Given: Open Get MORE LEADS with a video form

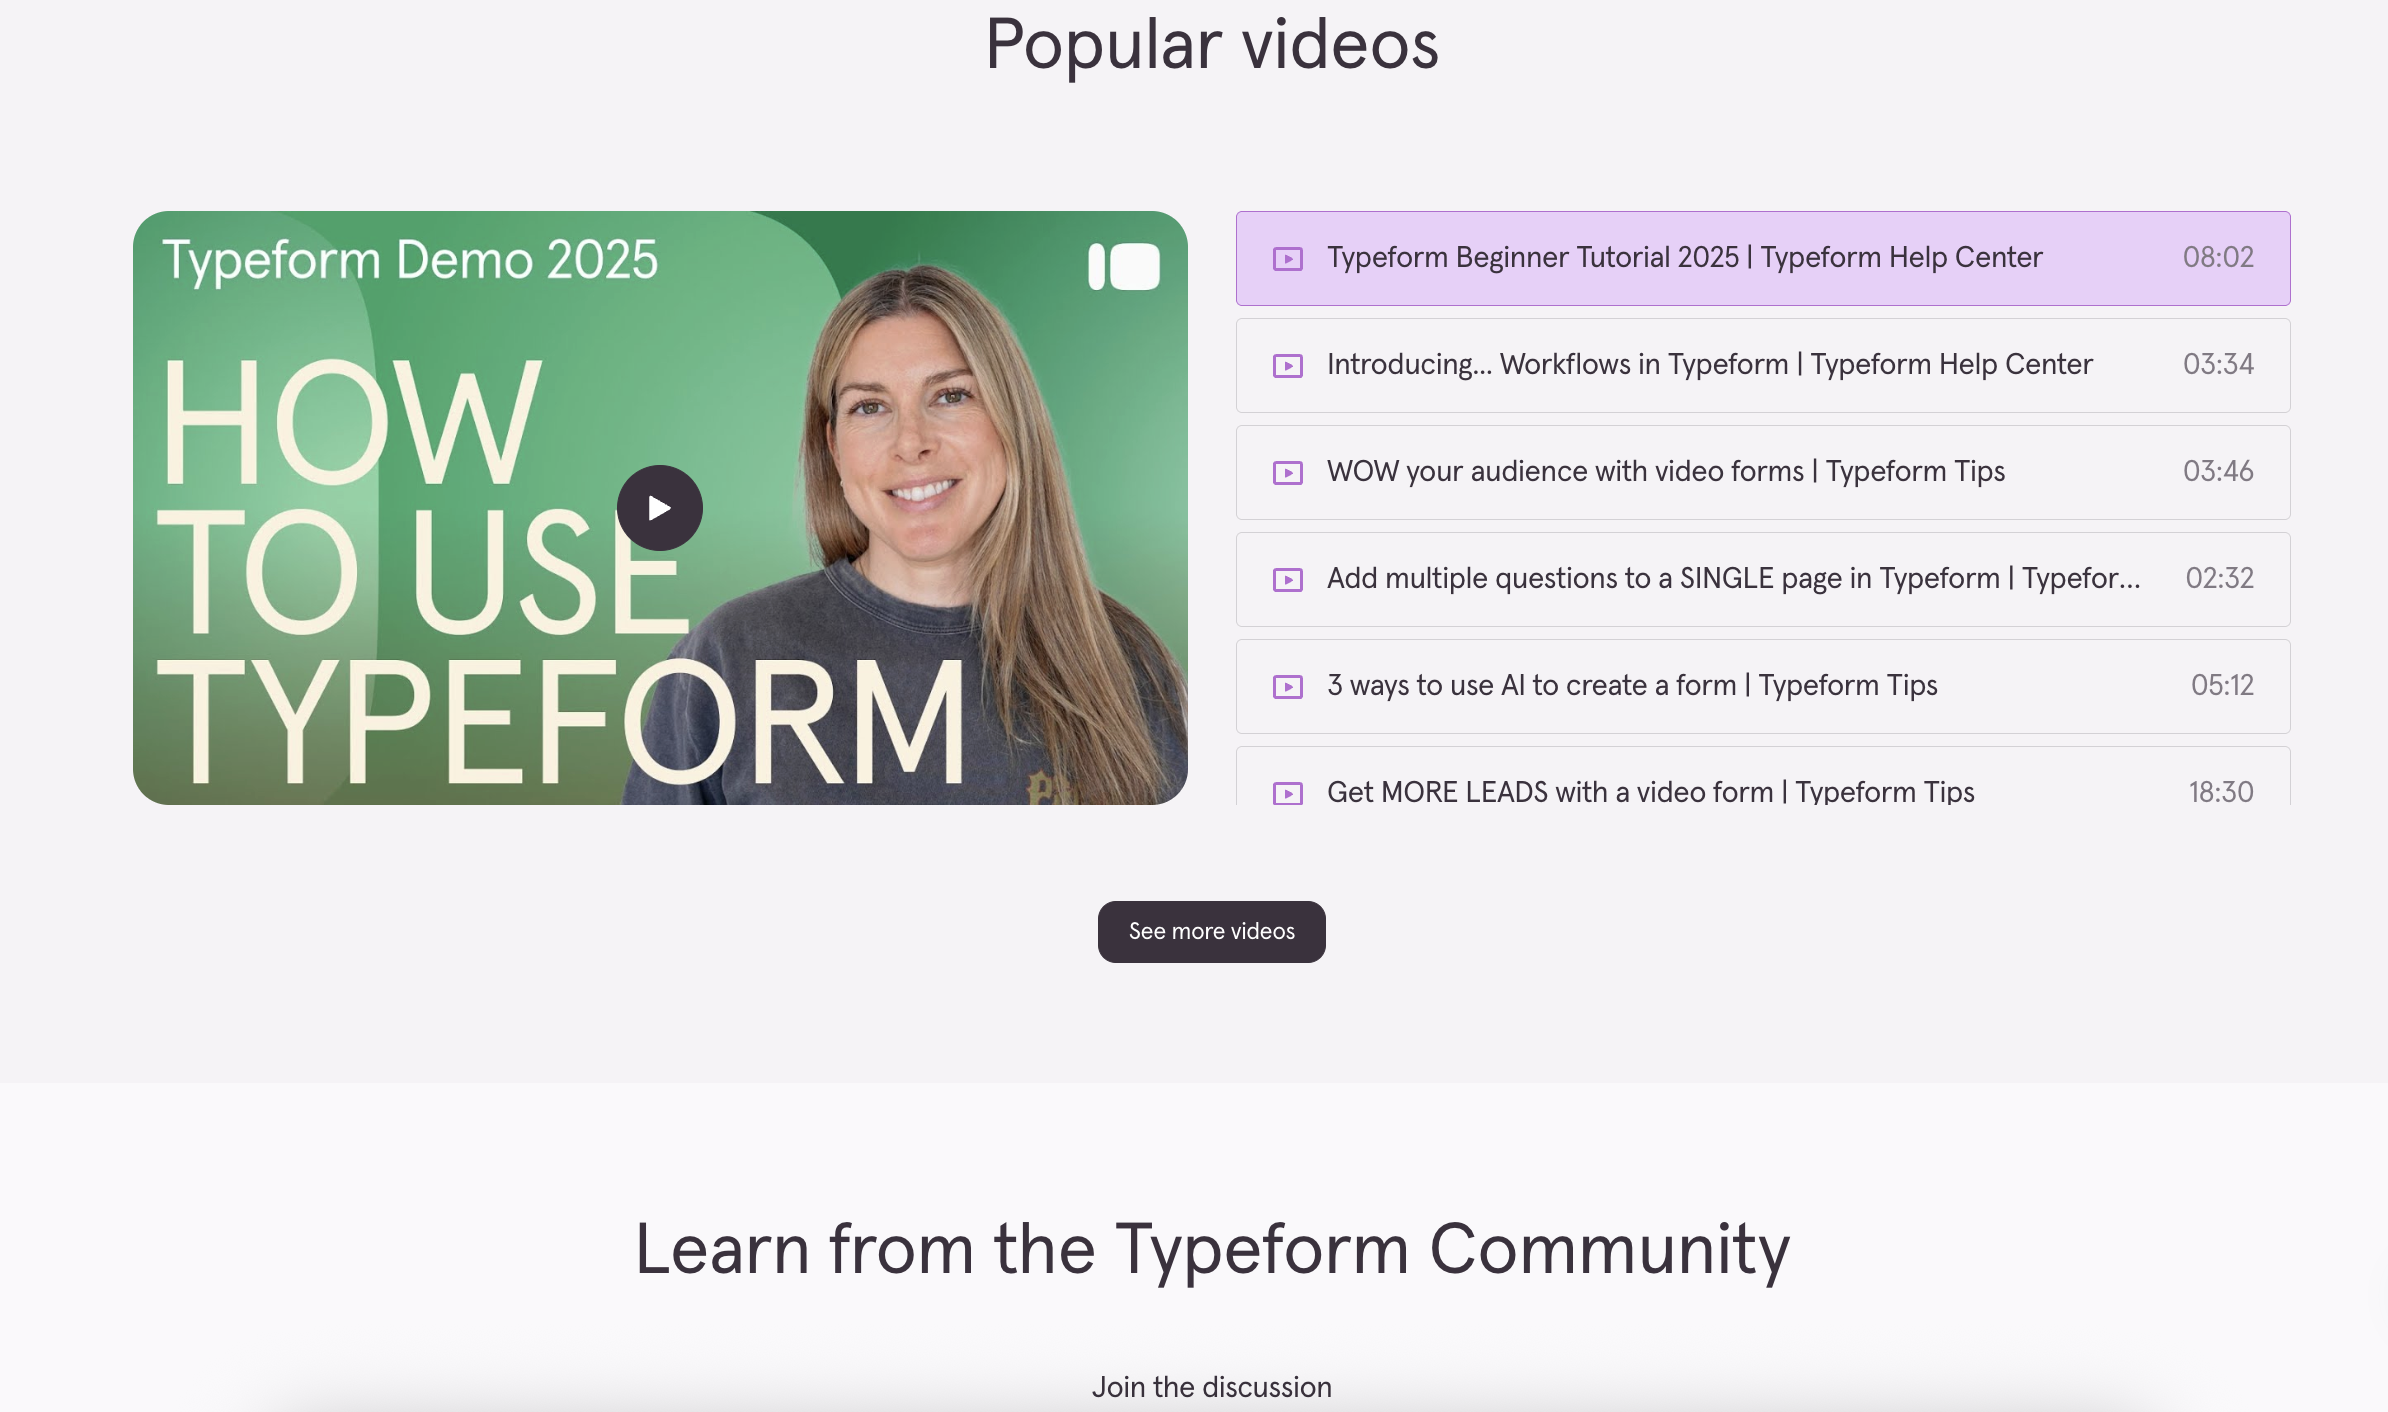Looking at the screenshot, I should click(x=1763, y=776).
